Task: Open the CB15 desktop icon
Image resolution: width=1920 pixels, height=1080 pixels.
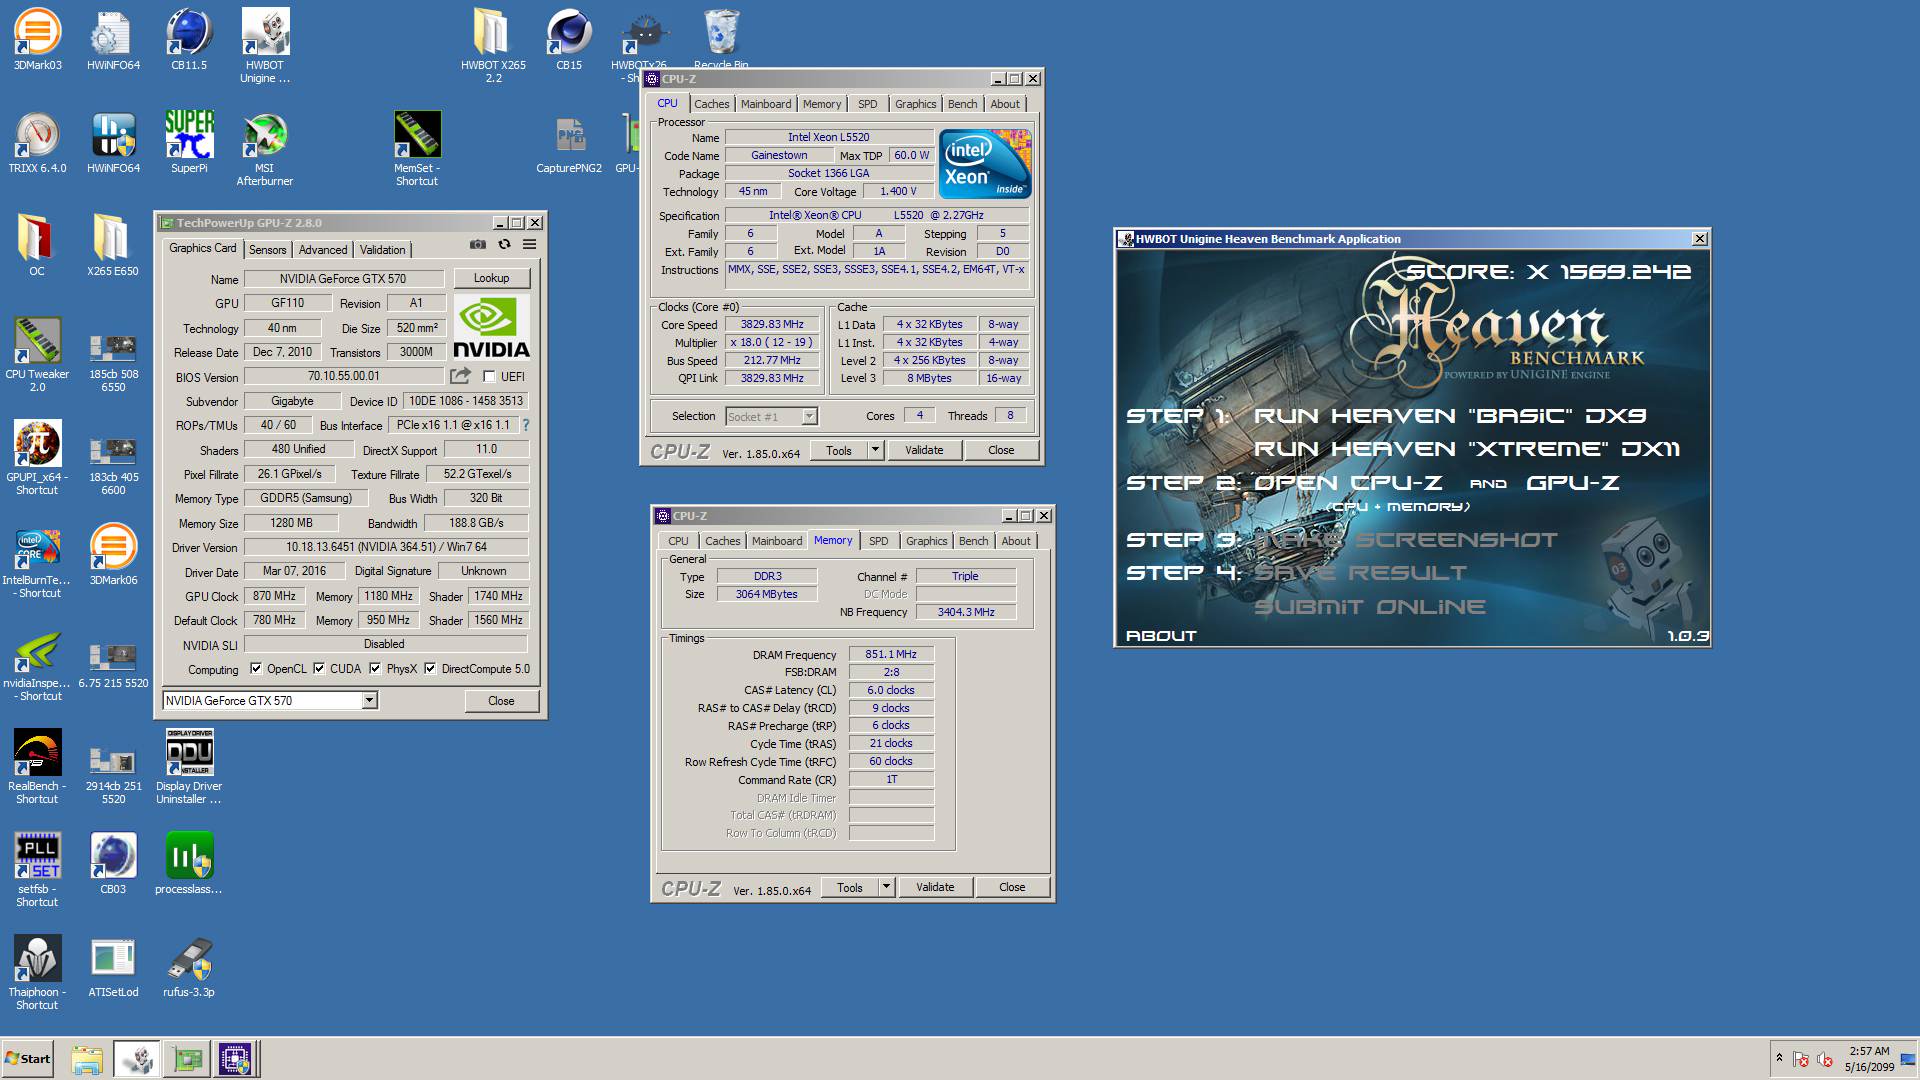Action: point(569,40)
